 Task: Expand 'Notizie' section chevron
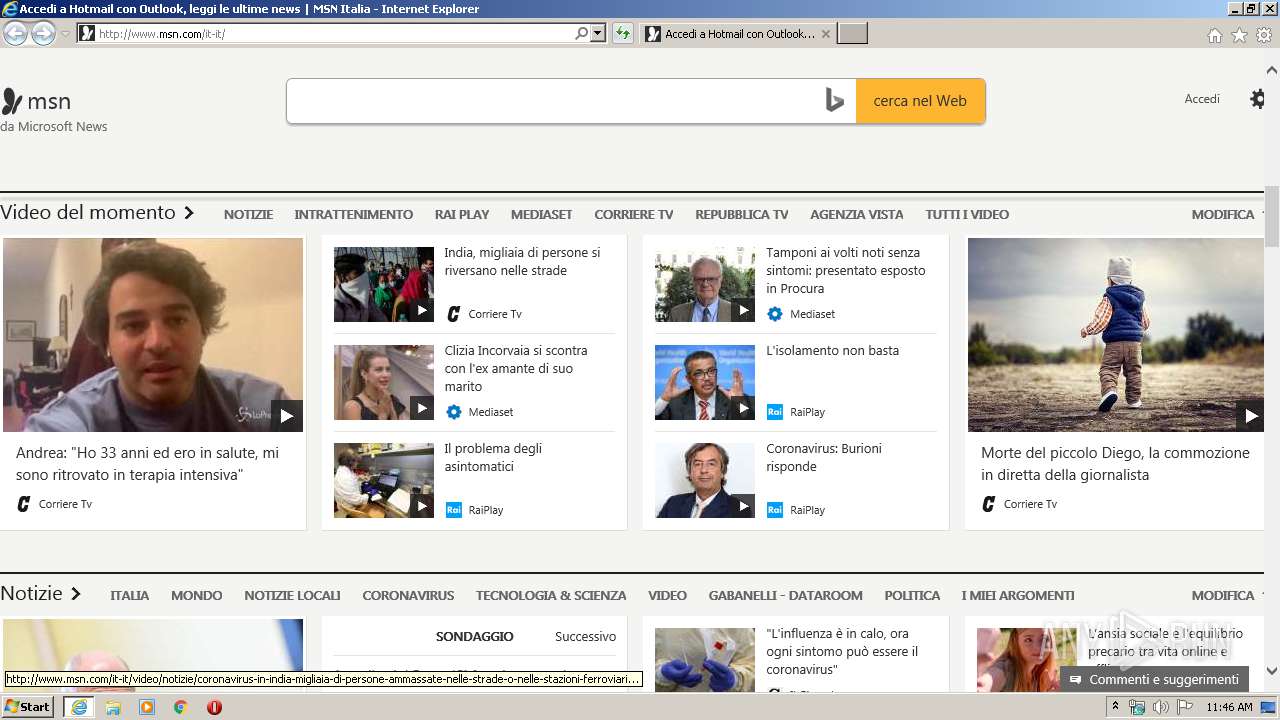75,594
